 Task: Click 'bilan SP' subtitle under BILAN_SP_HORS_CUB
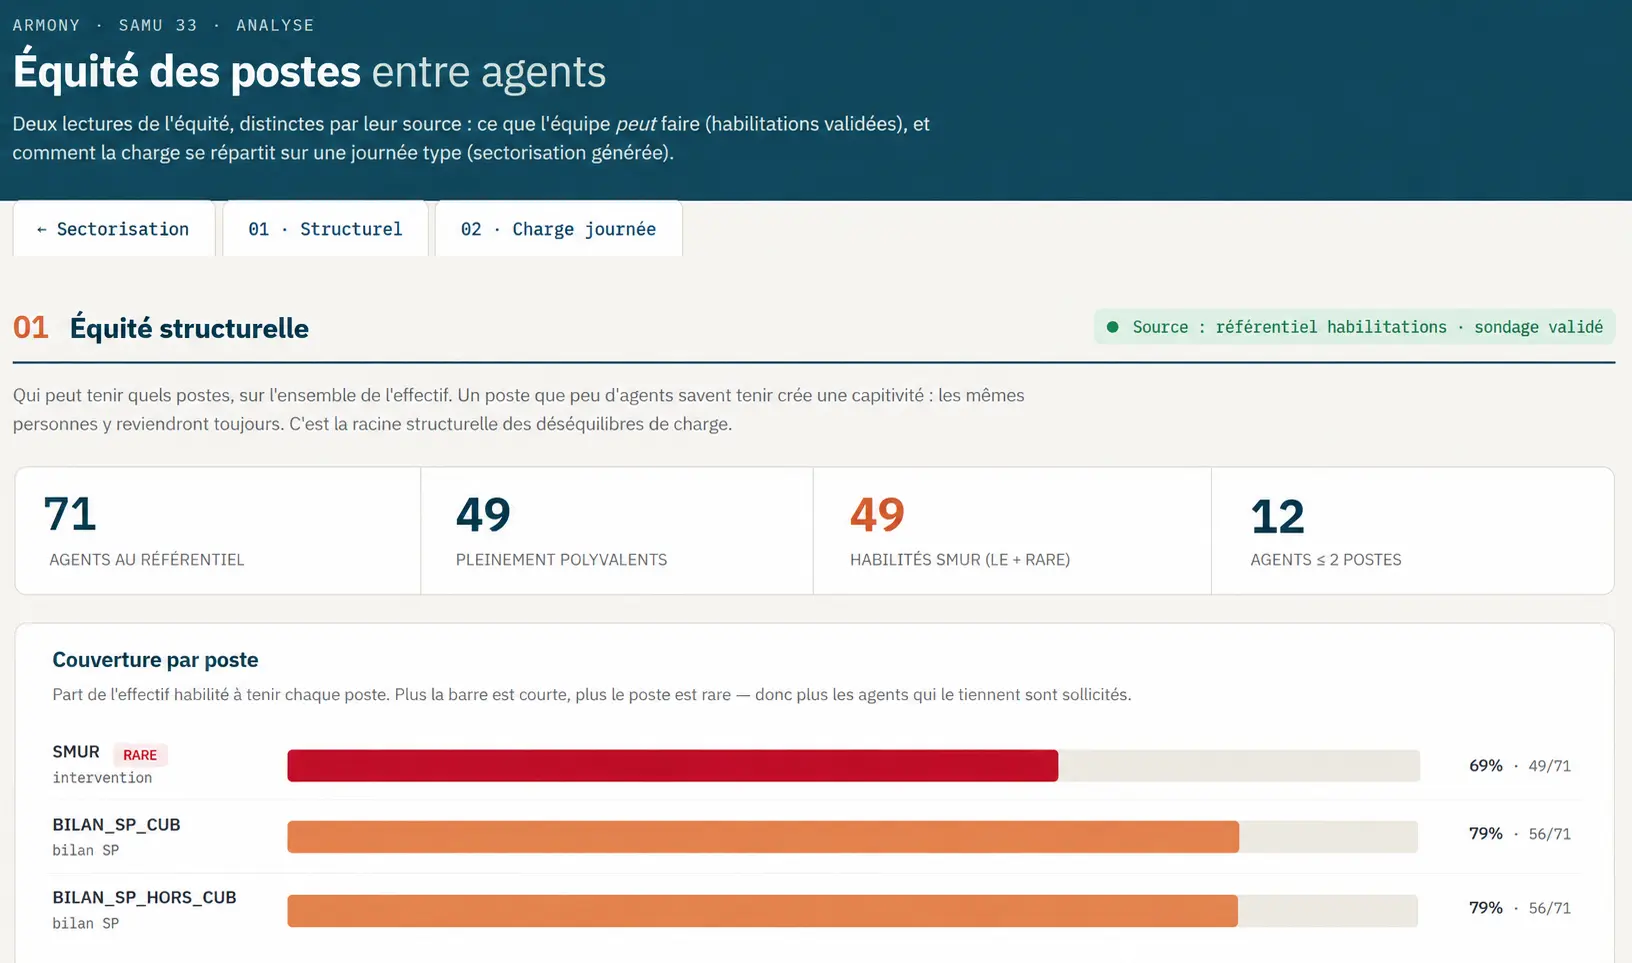85,923
